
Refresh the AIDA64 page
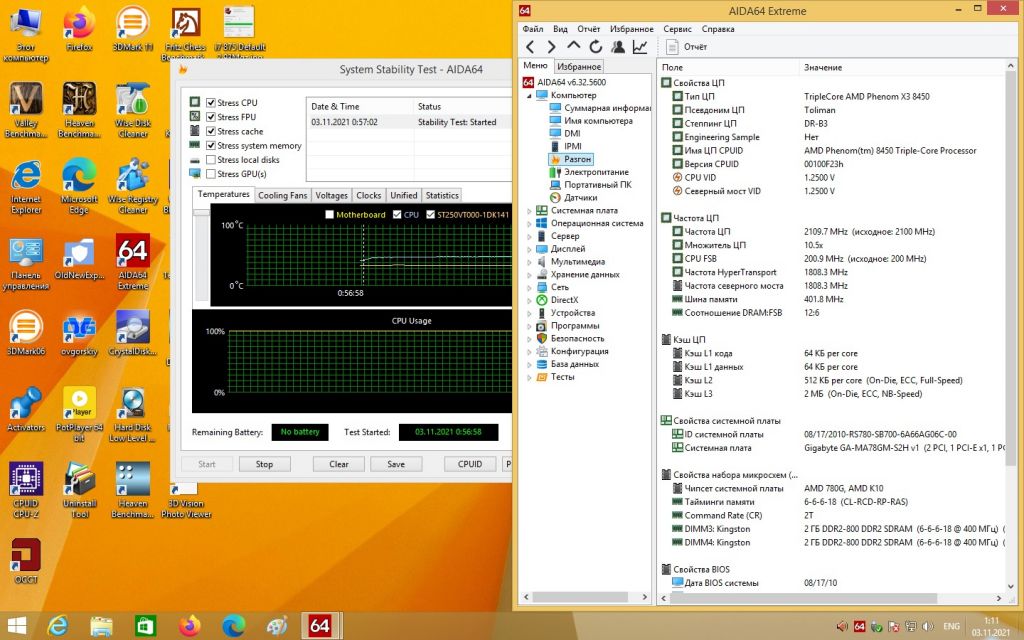(x=596, y=47)
